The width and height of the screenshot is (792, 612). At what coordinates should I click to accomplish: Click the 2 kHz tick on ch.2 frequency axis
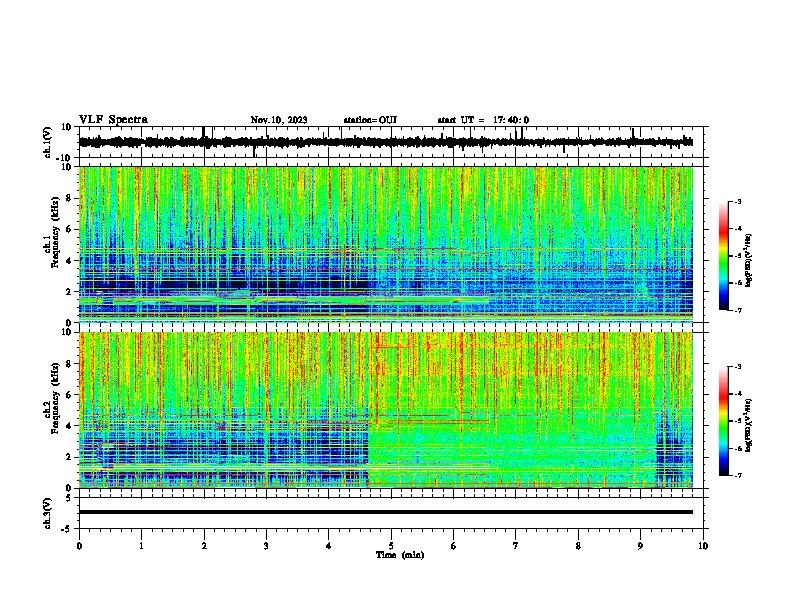click(x=69, y=457)
